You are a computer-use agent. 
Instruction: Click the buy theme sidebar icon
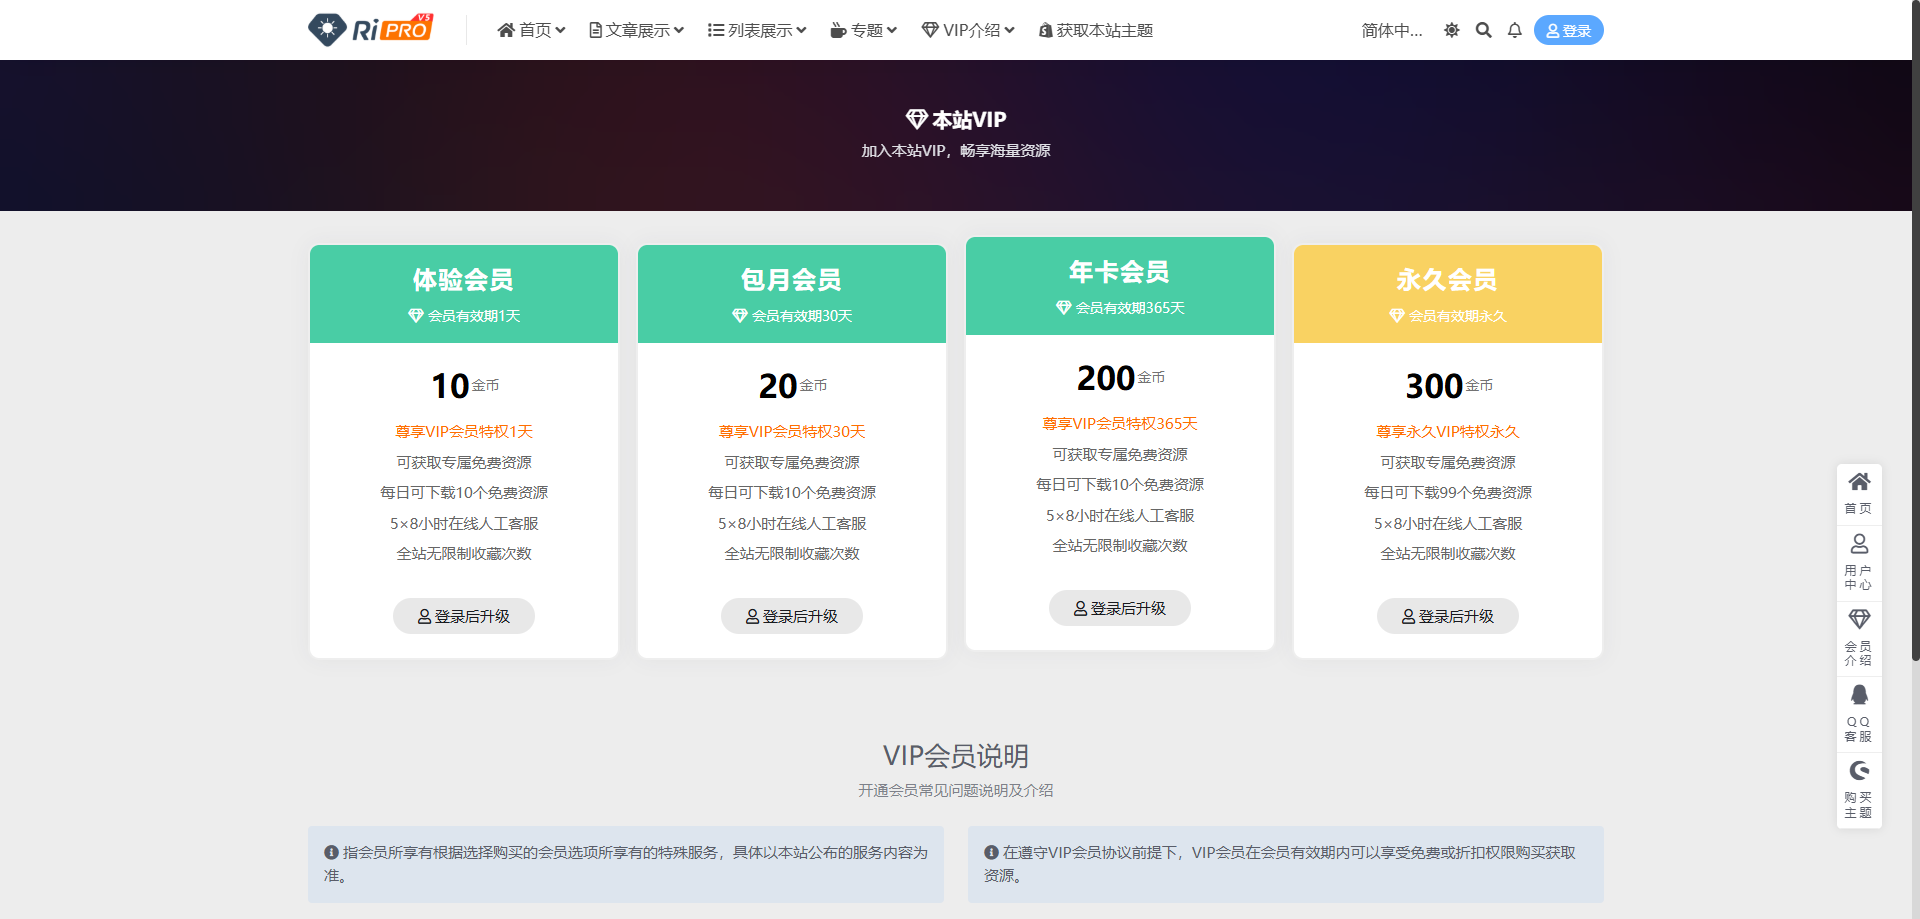1858,789
